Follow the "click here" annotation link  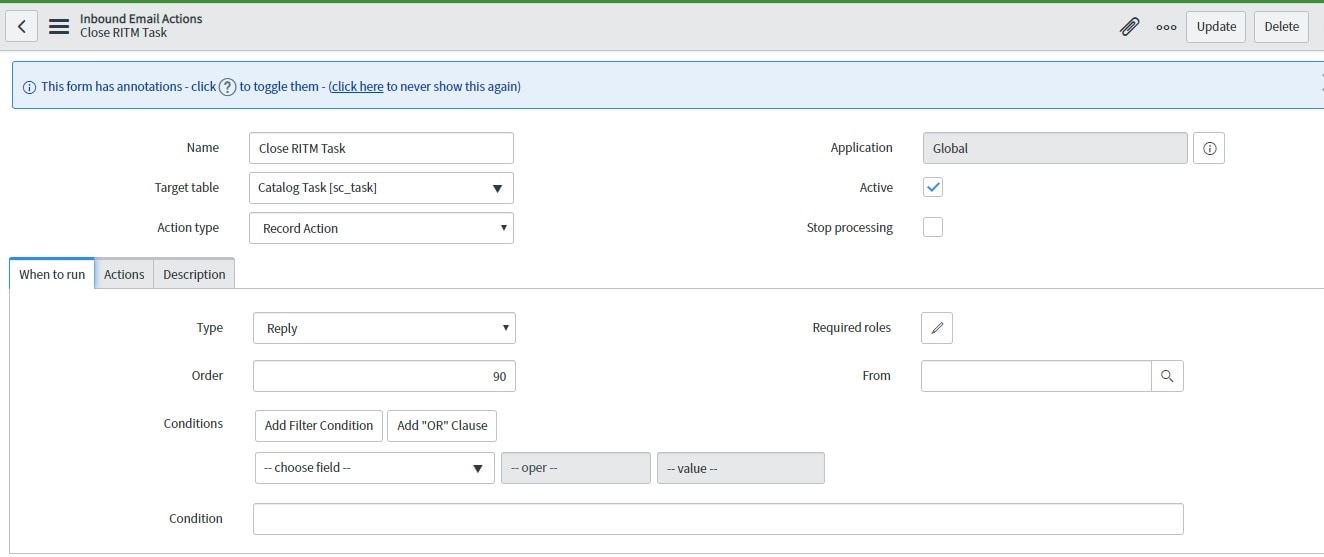[x=357, y=87]
